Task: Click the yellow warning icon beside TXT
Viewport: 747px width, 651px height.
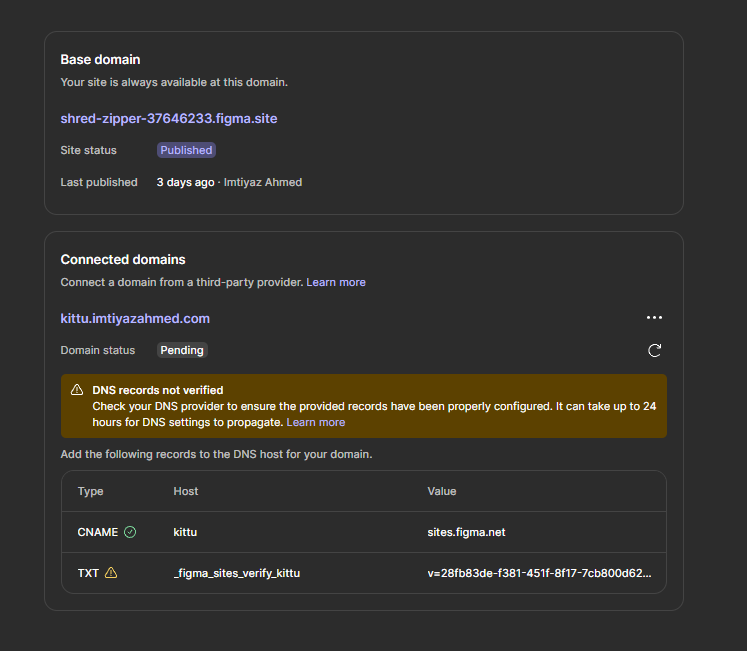Action: (111, 572)
